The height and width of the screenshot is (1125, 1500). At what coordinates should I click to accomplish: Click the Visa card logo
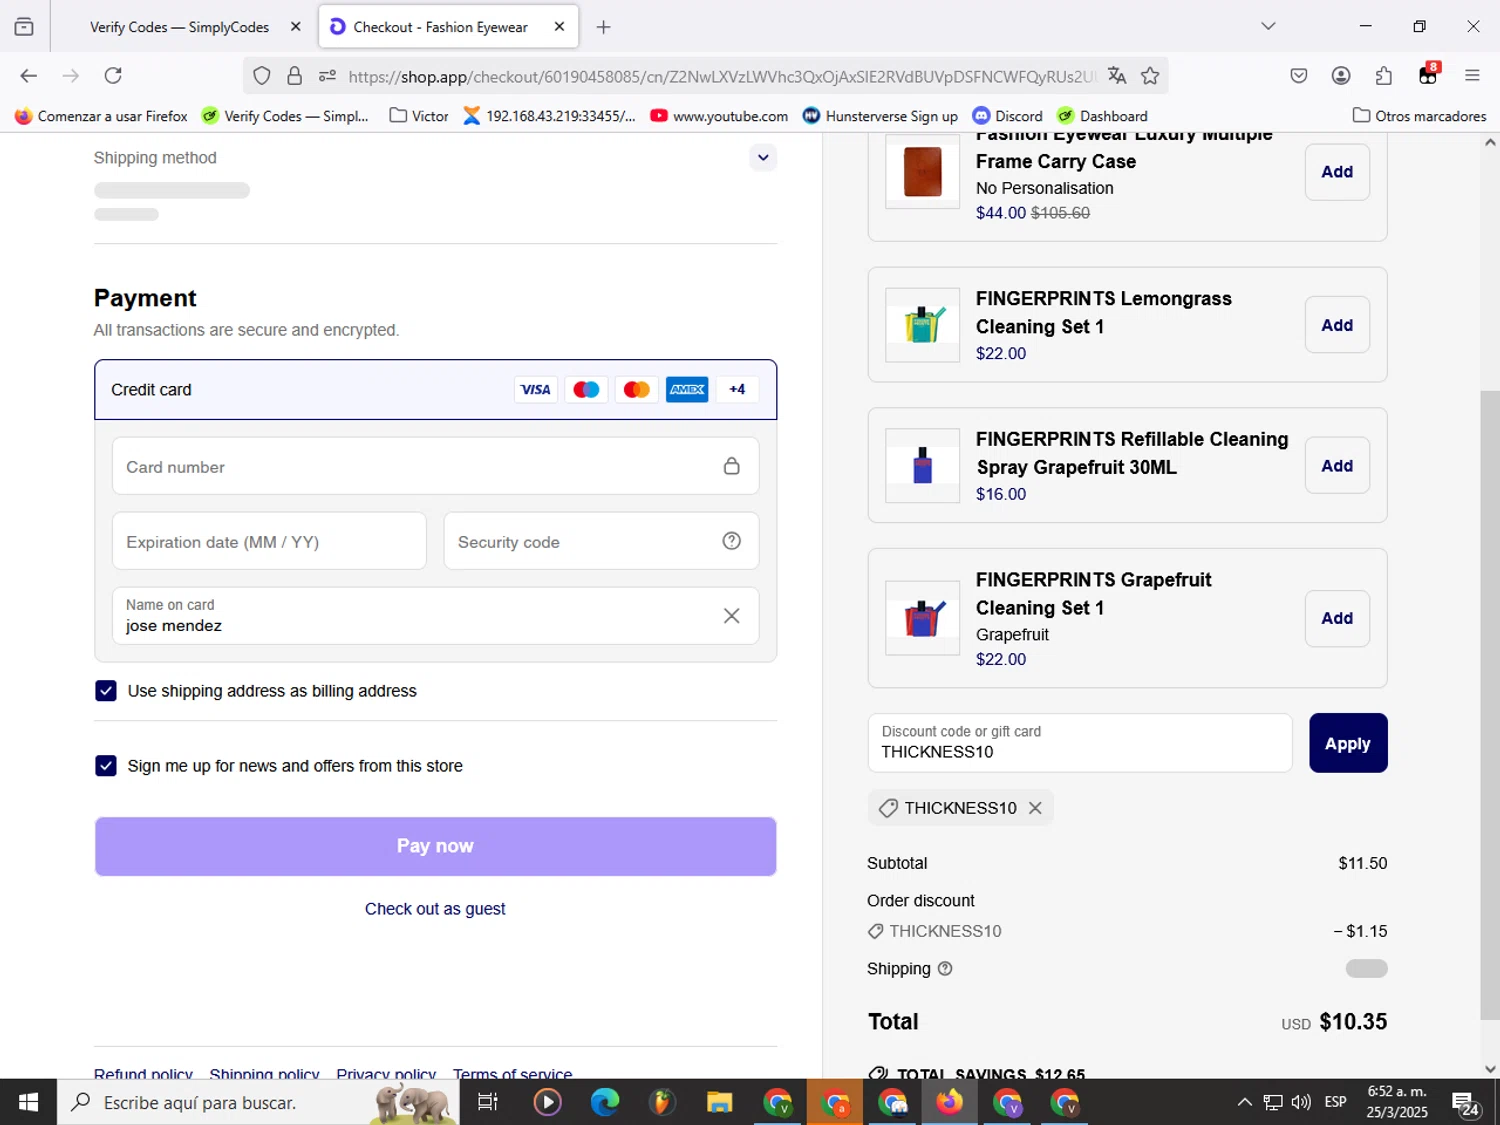pos(536,390)
